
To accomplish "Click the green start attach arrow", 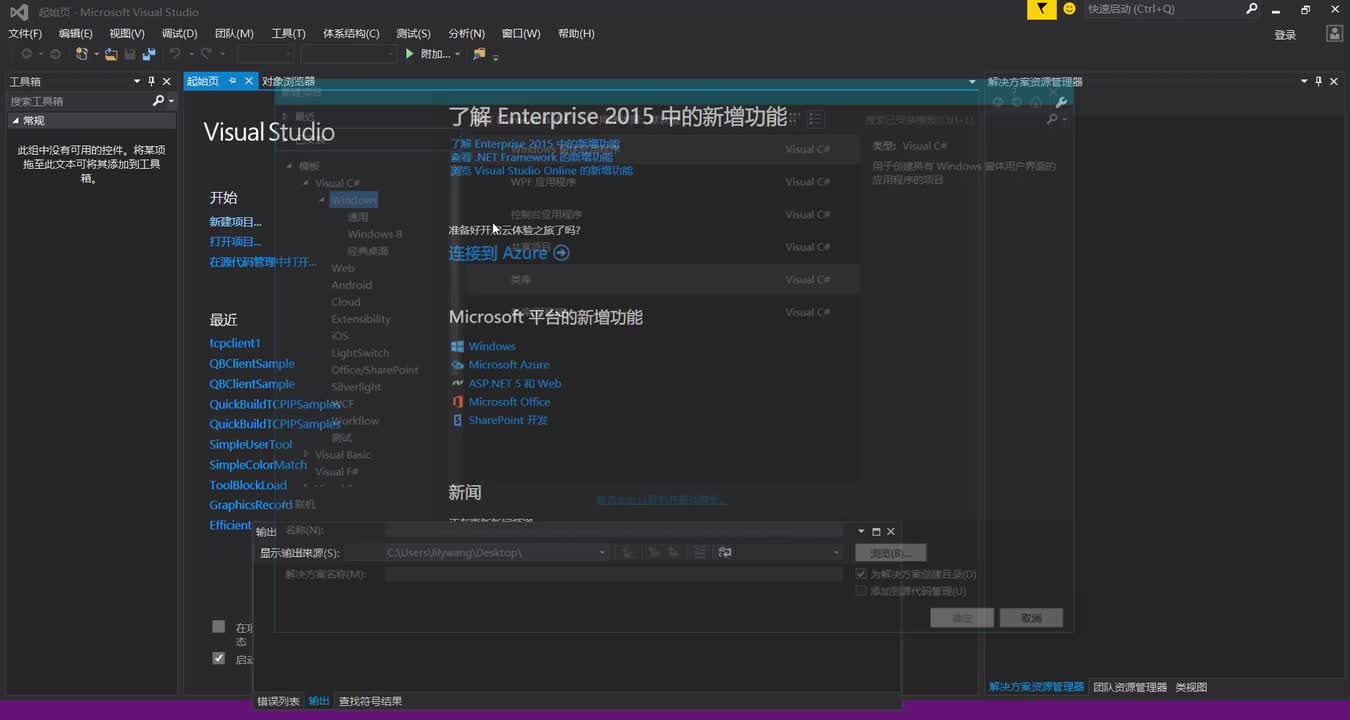I will [x=409, y=54].
